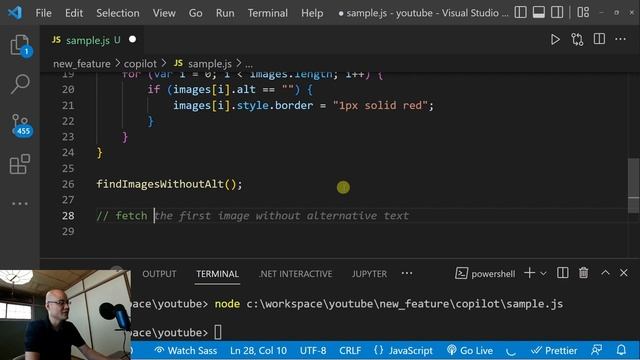Open feedback icon in status bar
Viewport: 640px width, 360px height.
point(596,350)
